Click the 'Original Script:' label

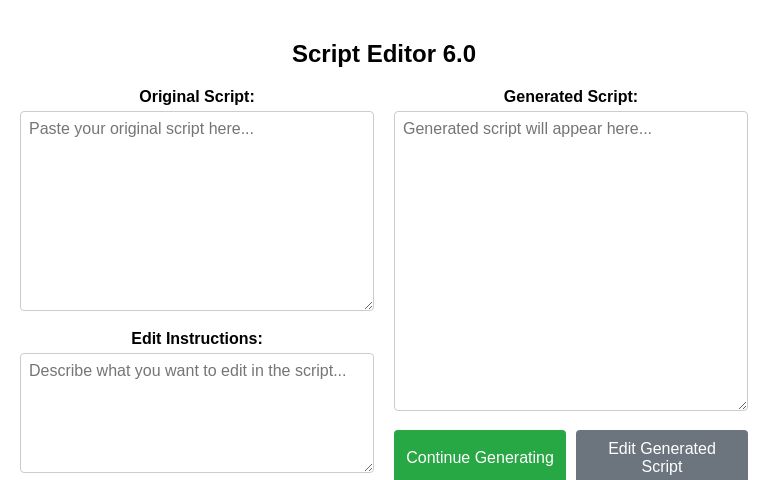[197, 96]
